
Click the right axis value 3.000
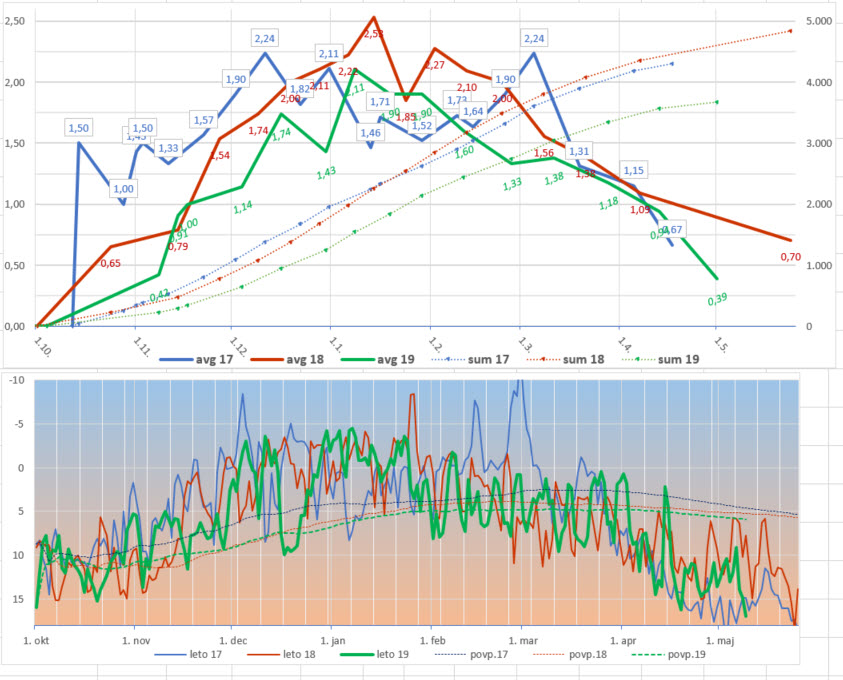(819, 143)
